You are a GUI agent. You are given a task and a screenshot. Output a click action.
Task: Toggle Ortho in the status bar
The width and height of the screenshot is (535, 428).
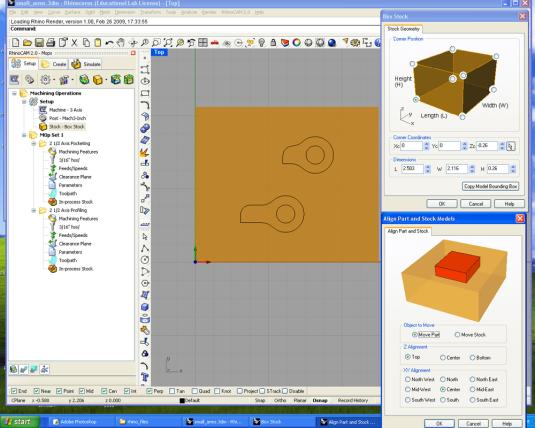tap(280, 400)
